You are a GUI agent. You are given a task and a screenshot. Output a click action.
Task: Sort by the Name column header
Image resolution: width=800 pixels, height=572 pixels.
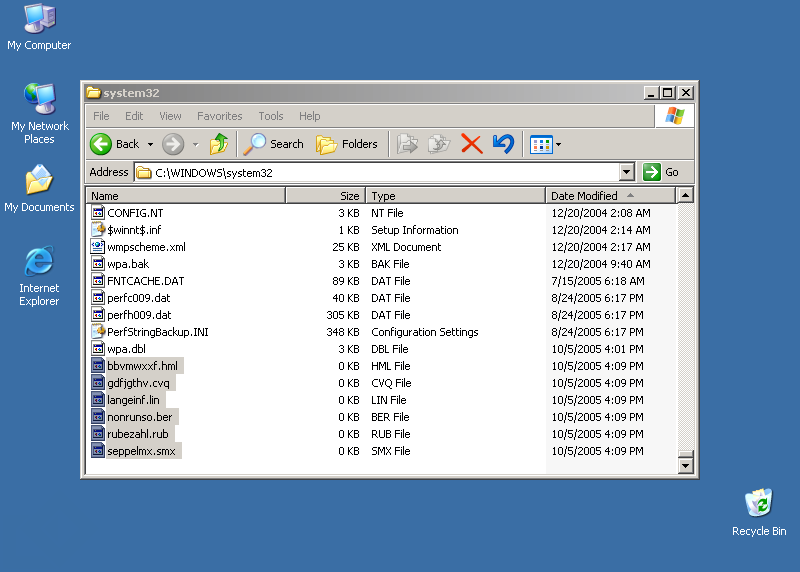(186, 196)
